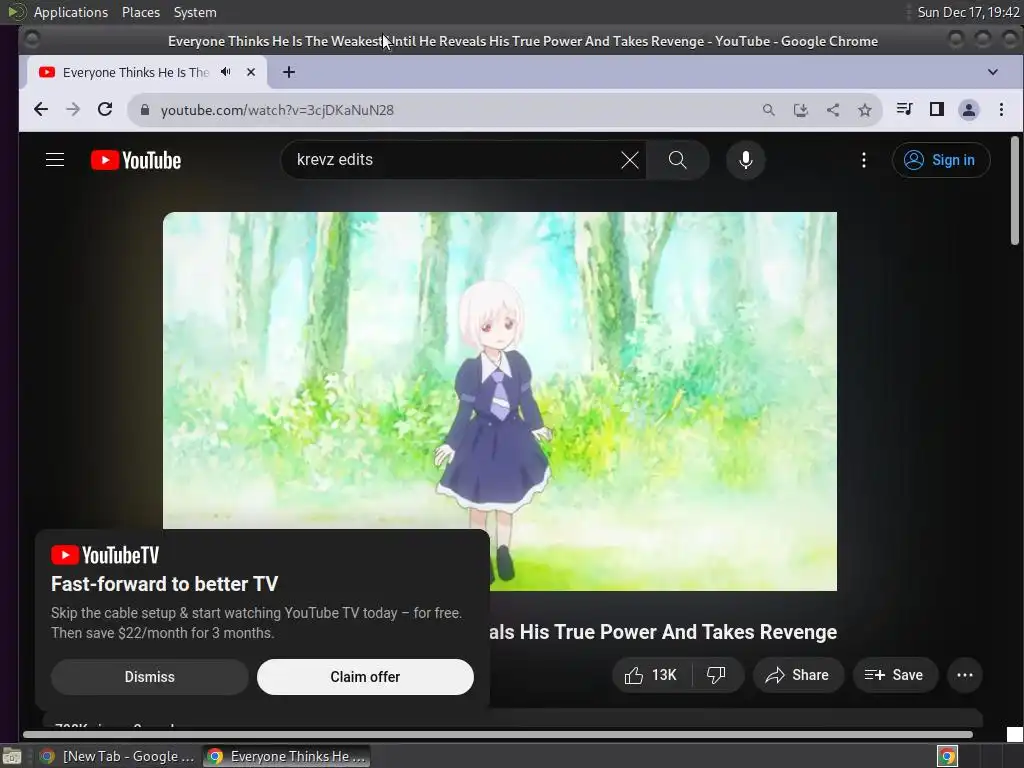Click the clock Sun Dec 17, 19:42

coord(968,12)
